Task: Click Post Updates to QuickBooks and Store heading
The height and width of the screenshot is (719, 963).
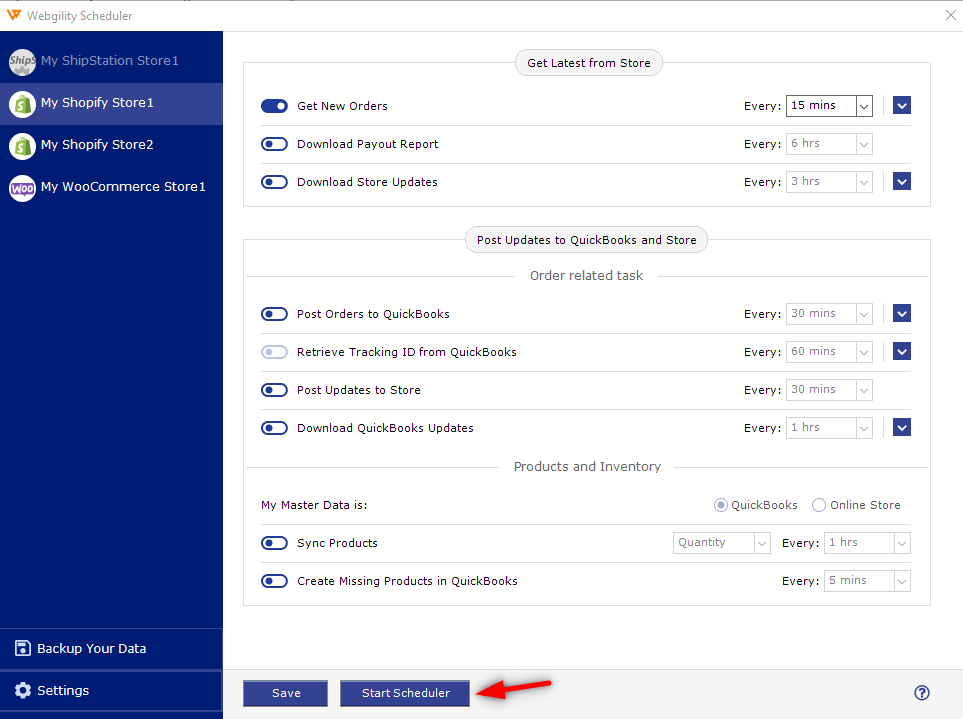Action: (587, 240)
